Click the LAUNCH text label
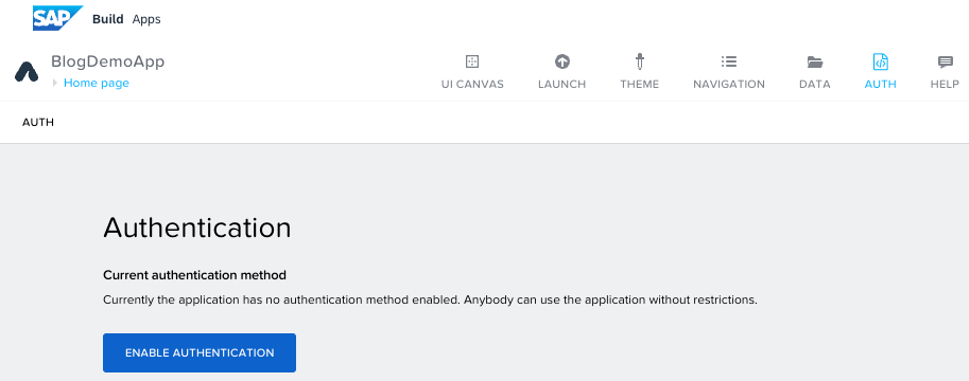The width and height of the screenshot is (969, 381). click(x=562, y=85)
